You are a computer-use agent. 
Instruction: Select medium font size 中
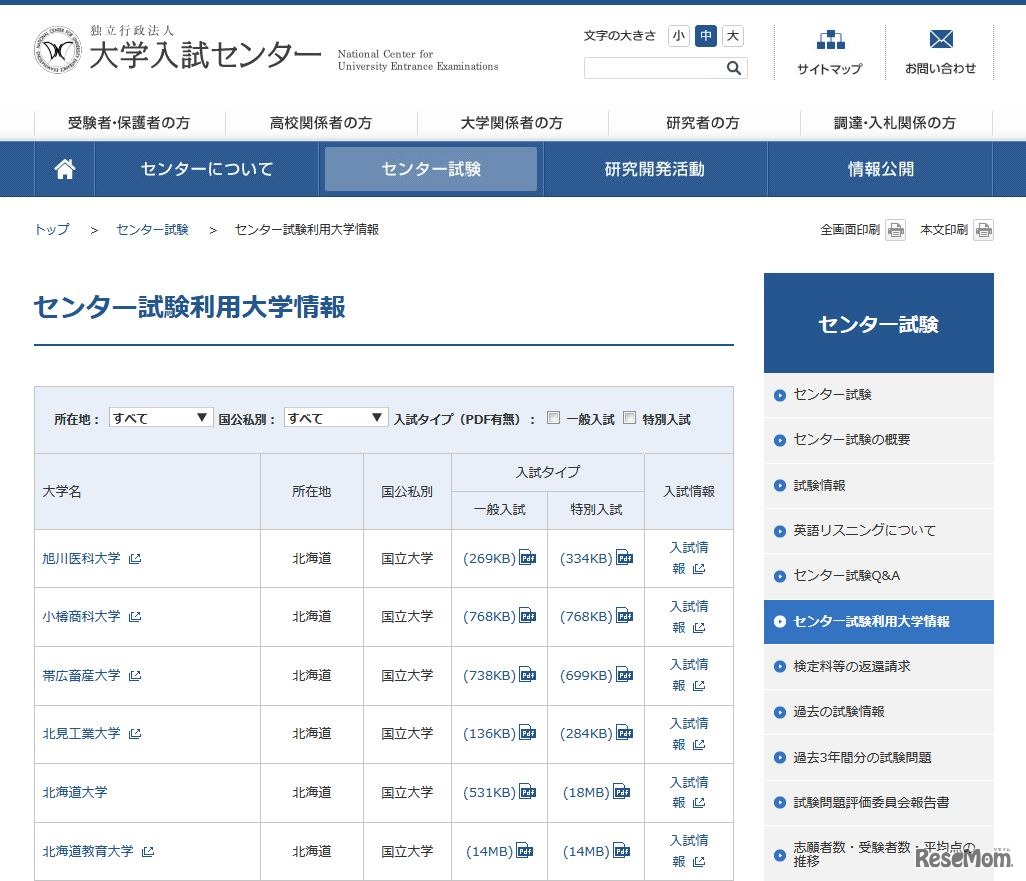(x=705, y=35)
